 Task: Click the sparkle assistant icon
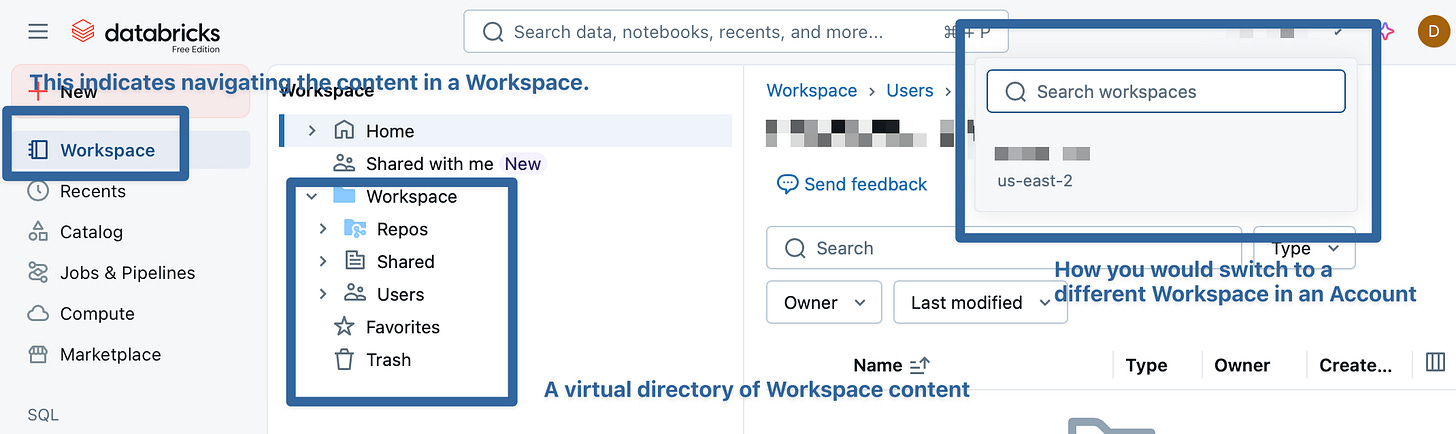tap(1385, 32)
